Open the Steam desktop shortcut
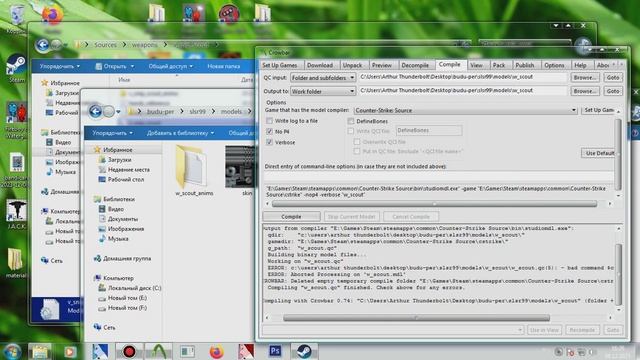Image resolution: width=640 pixels, height=360 pixels. 16,68
